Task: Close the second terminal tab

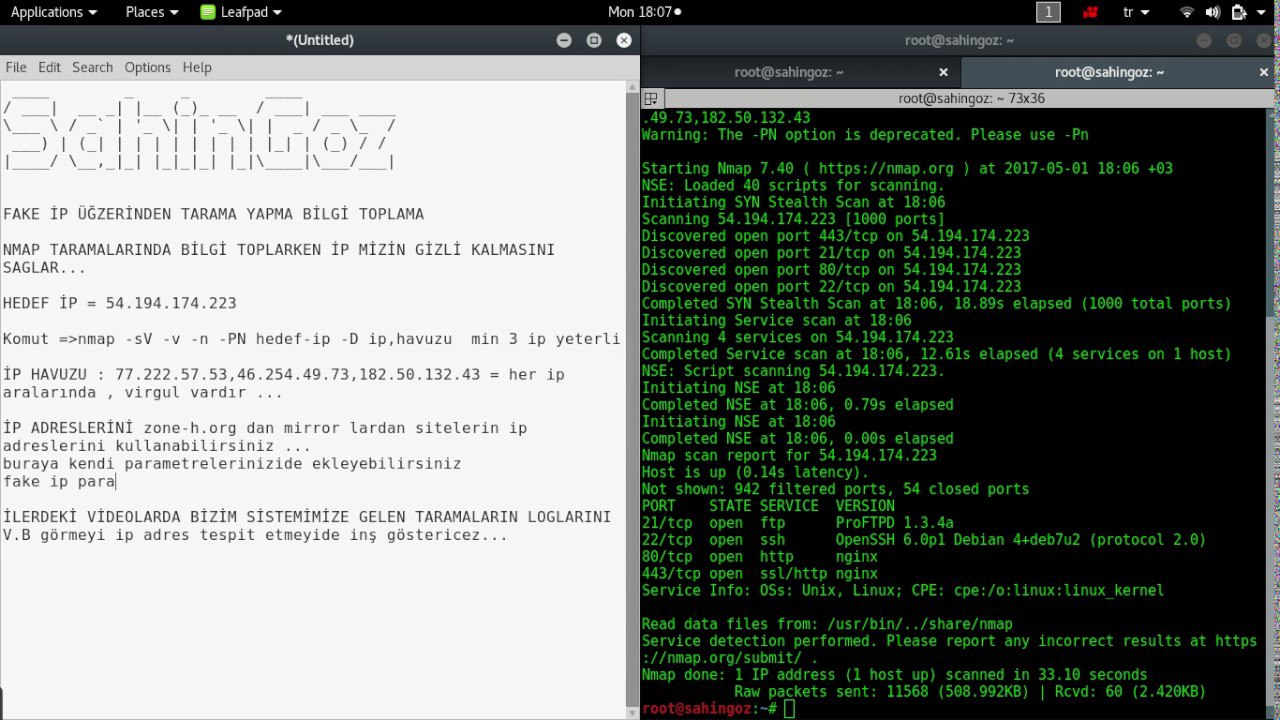Action: [x=1263, y=72]
